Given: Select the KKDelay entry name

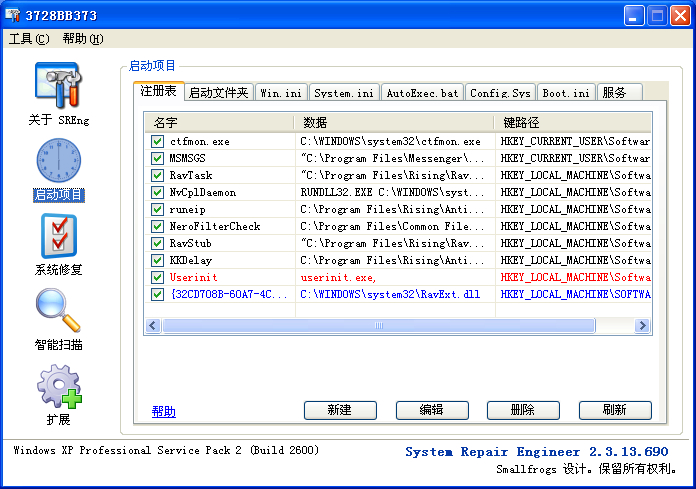Looking at the screenshot, I should [x=191, y=260].
